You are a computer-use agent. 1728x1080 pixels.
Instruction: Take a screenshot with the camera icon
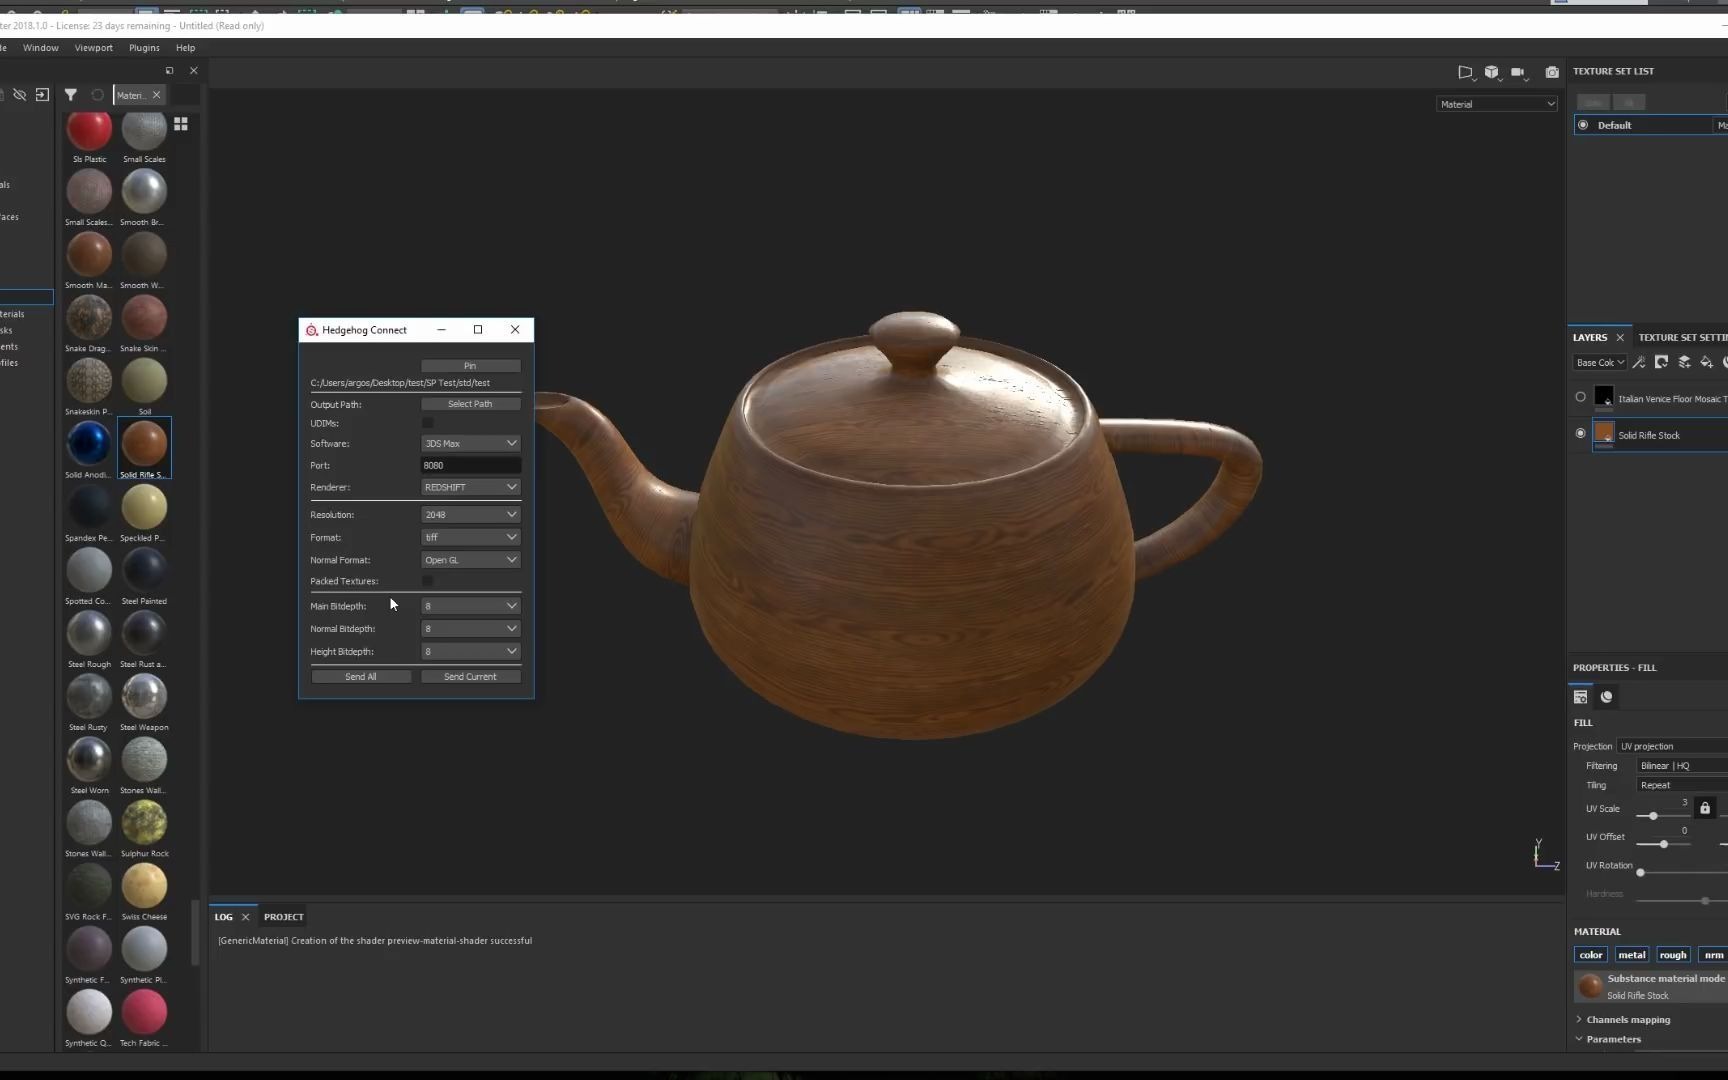(x=1552, y=71)
